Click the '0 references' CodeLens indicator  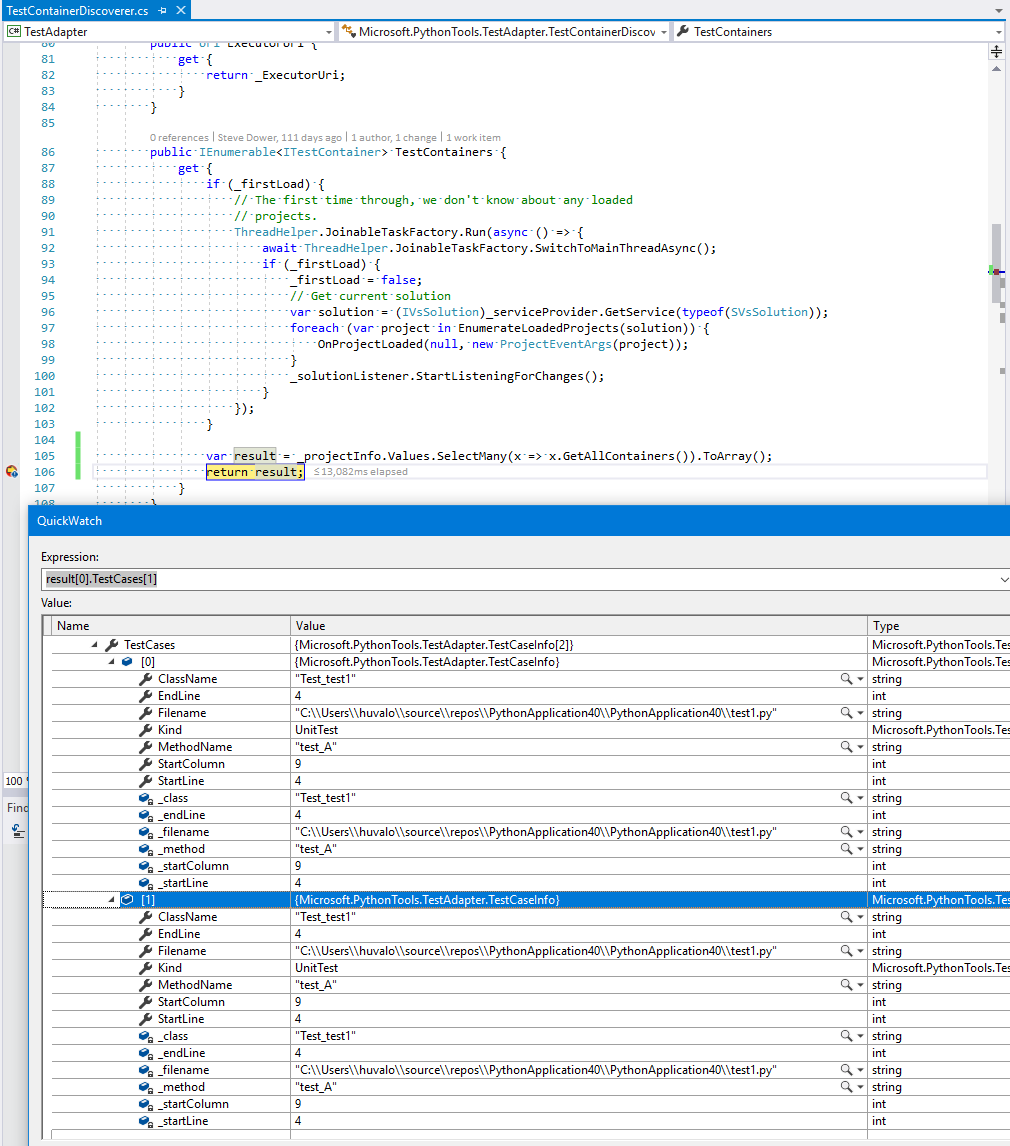[x=179, y=137]
